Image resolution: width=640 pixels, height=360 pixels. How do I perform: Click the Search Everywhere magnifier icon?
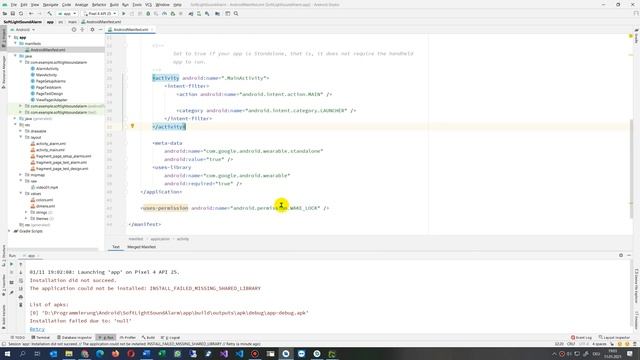click(x=236, y=13)
